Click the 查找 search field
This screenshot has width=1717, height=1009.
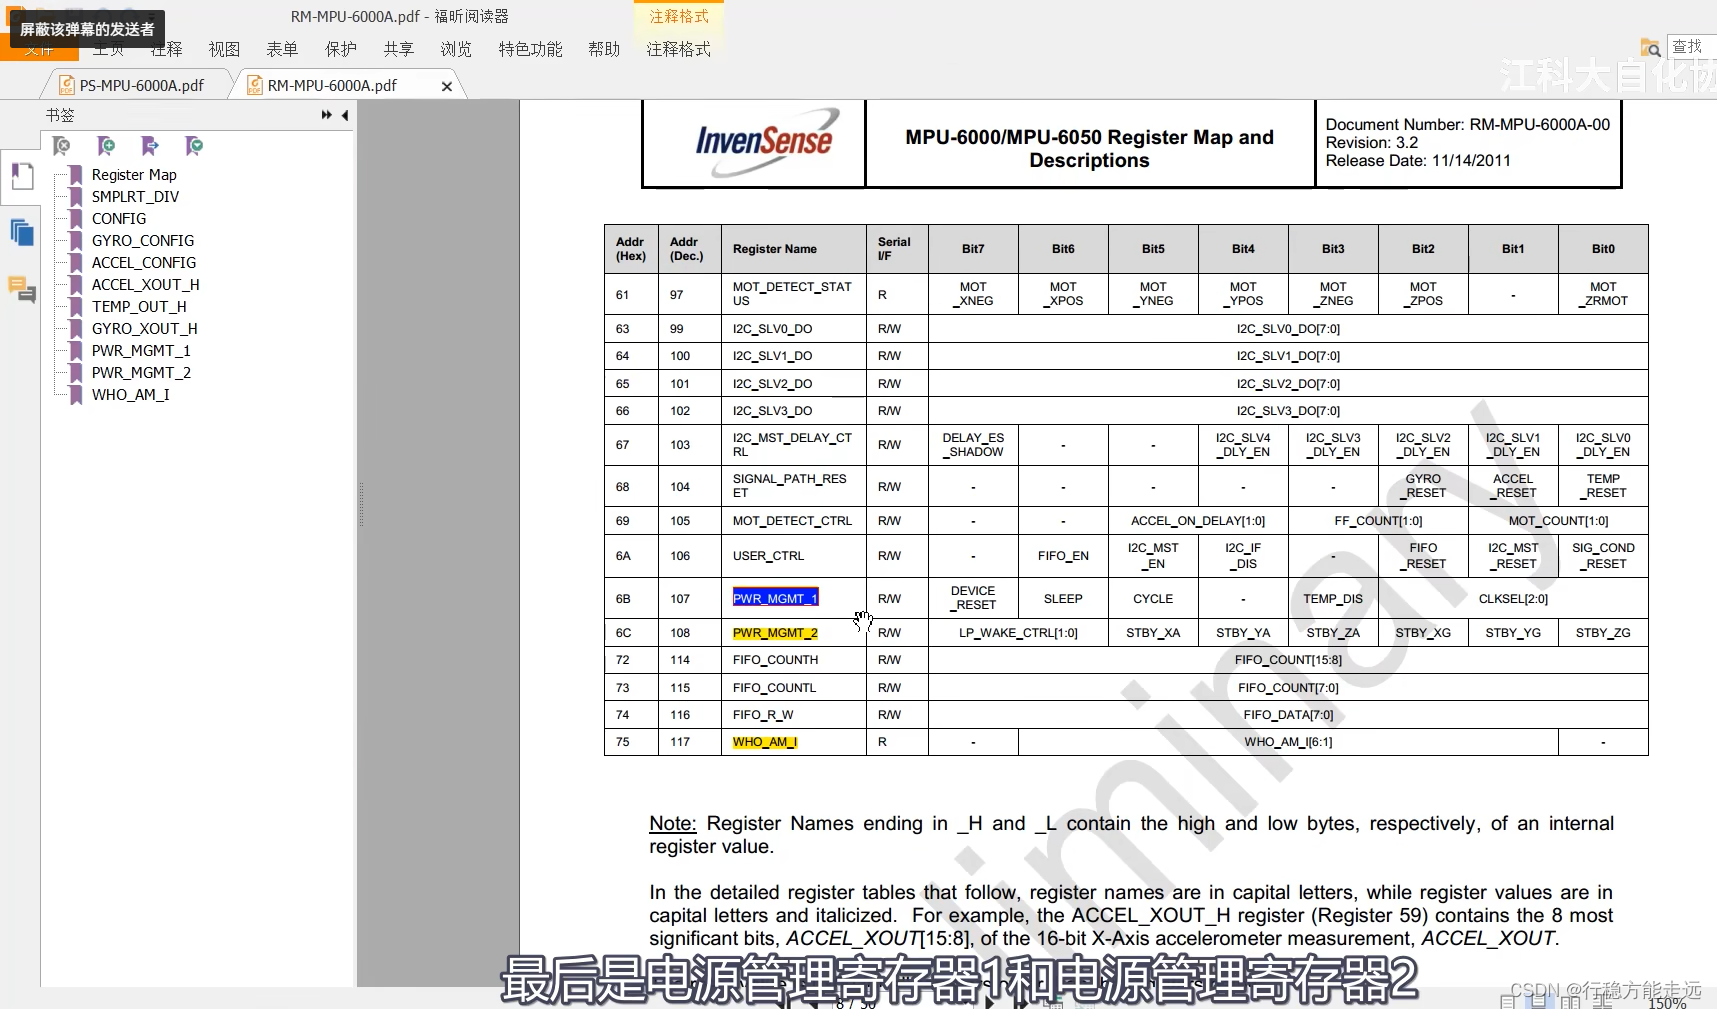tap(1692, 47)
